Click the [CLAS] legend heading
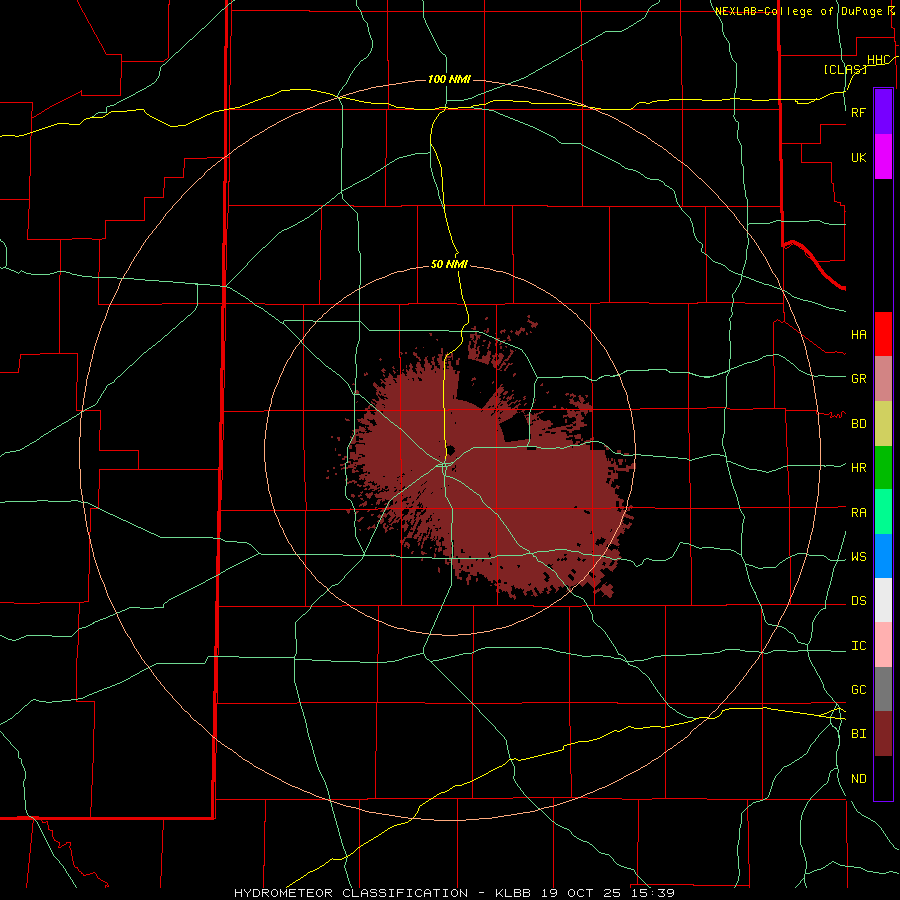 (845, 69)
